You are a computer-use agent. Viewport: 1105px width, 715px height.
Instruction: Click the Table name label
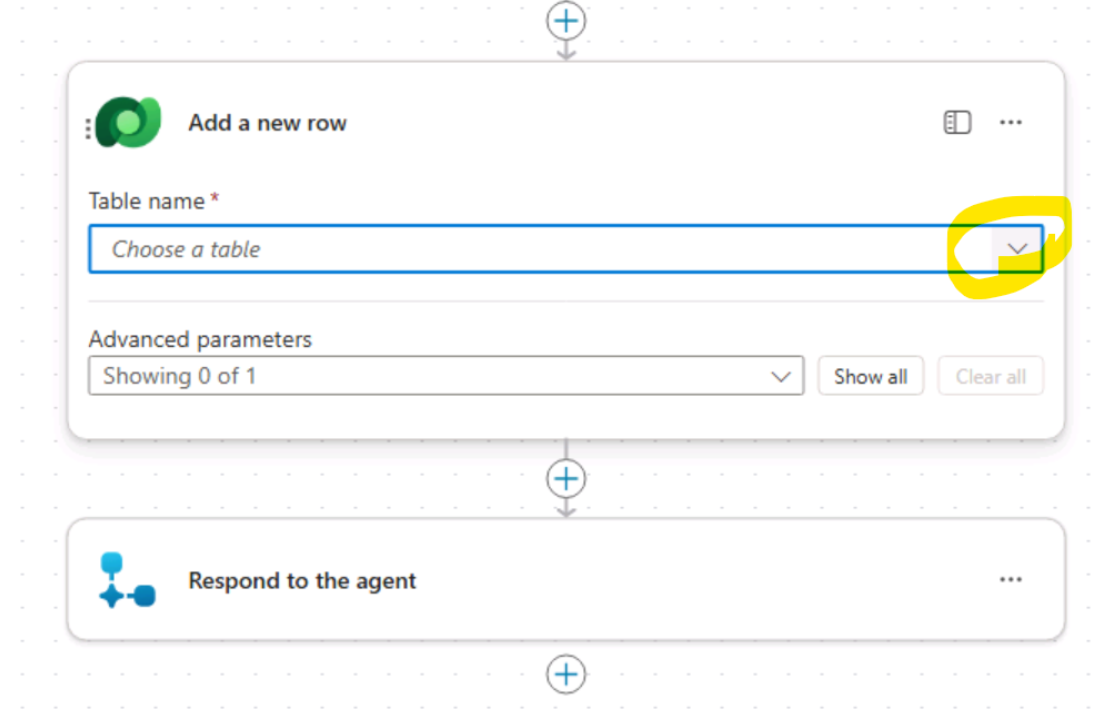(146, 201)
